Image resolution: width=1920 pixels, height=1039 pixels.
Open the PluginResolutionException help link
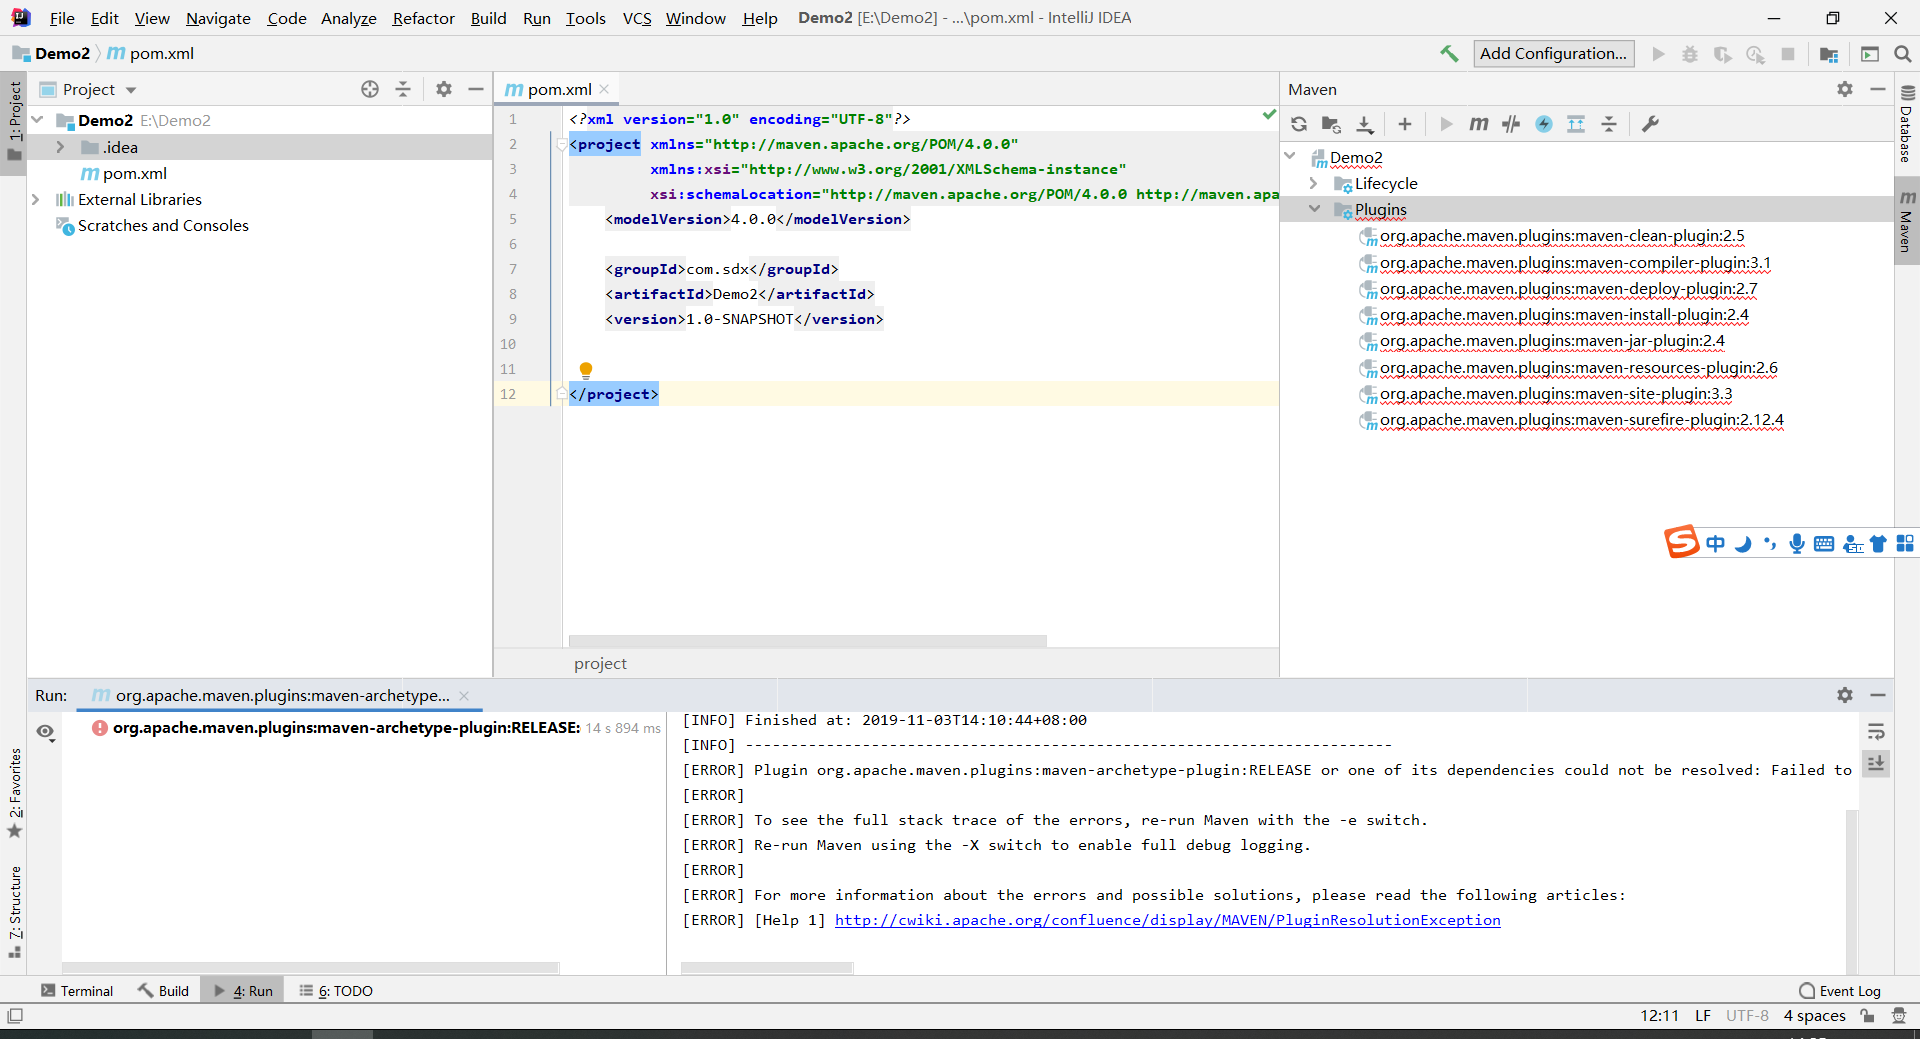pos(1167,920)
